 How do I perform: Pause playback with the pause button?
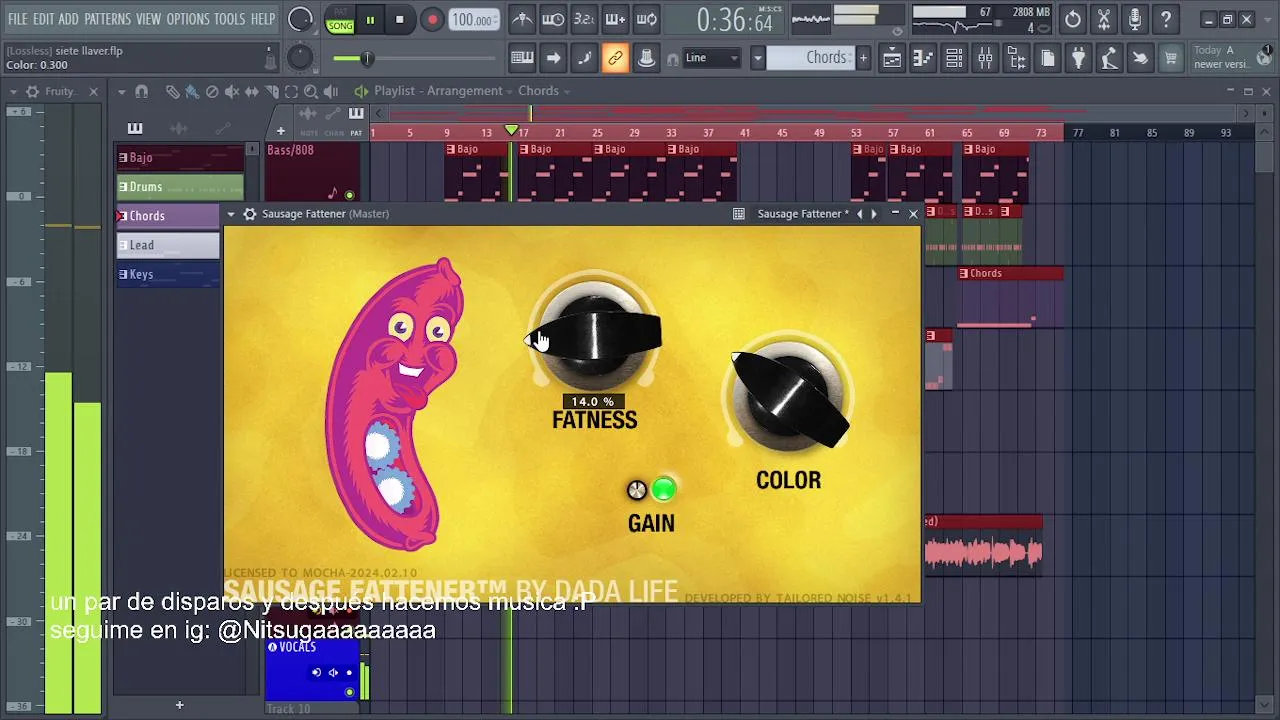coord(370,20)
